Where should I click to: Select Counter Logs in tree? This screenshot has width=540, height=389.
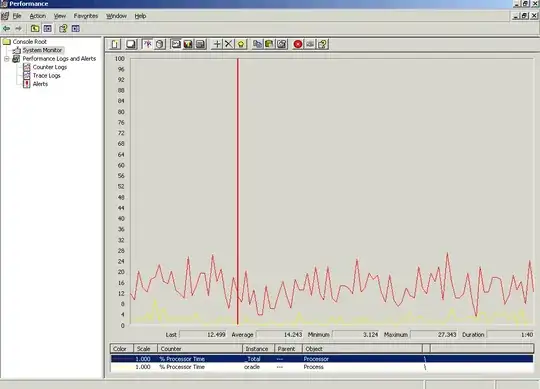[50, 67]
